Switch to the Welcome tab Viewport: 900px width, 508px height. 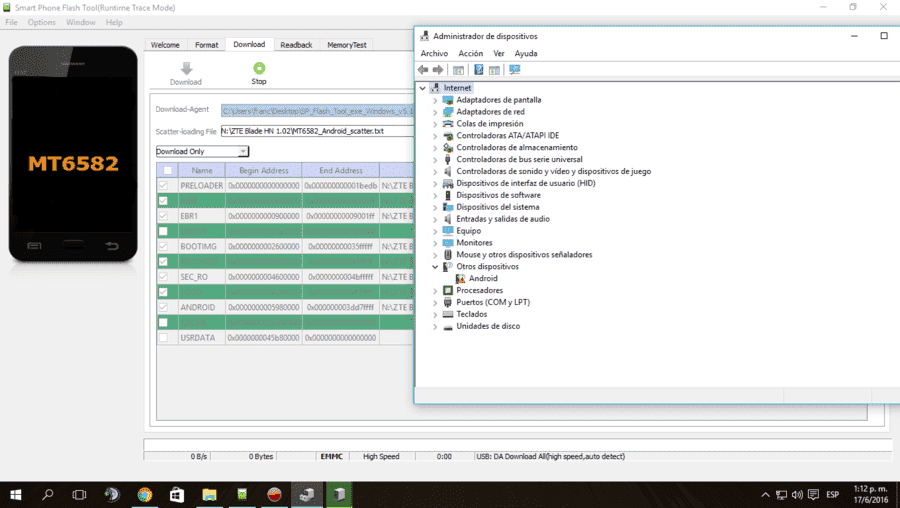[x=165, y=45]
